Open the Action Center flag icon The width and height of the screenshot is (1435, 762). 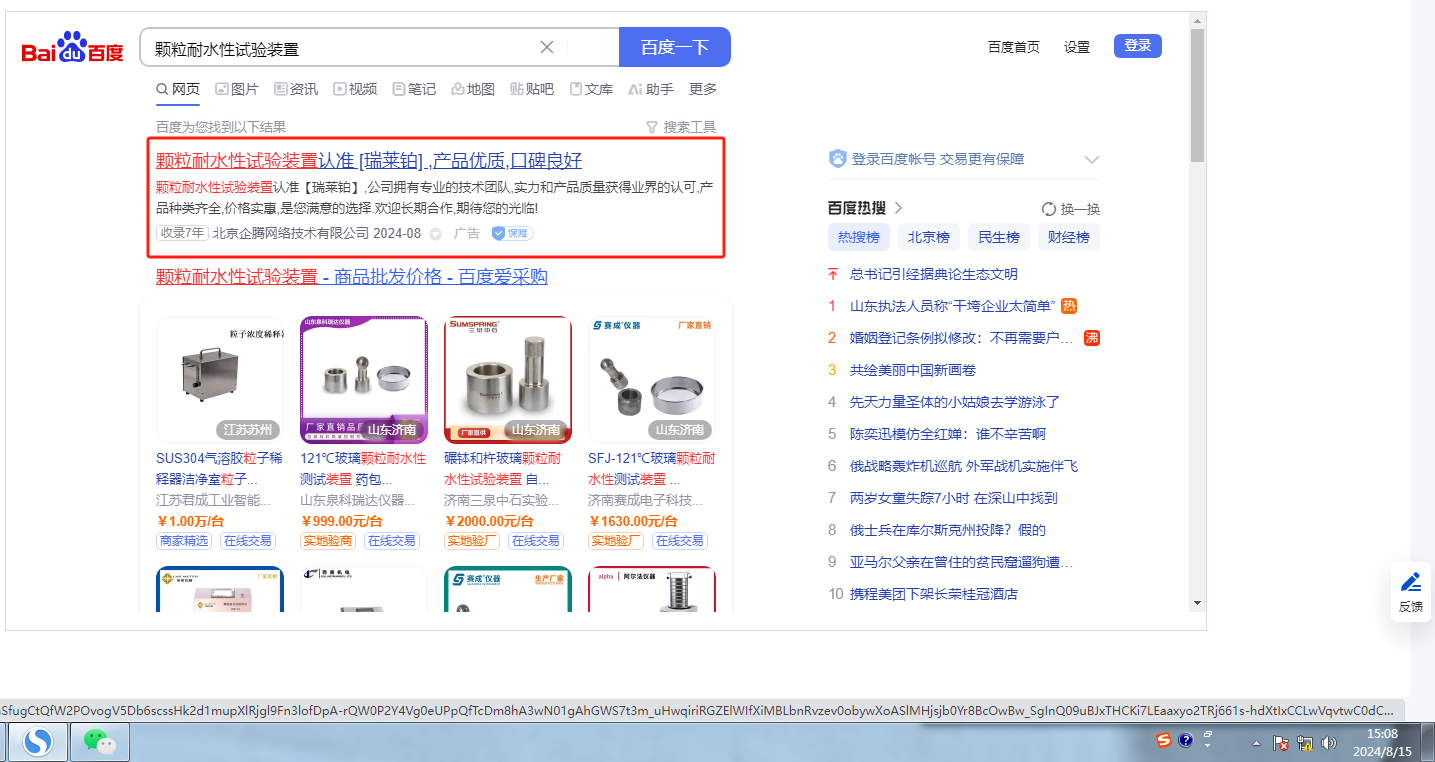pyautogui.click(x=1280, y=743)
